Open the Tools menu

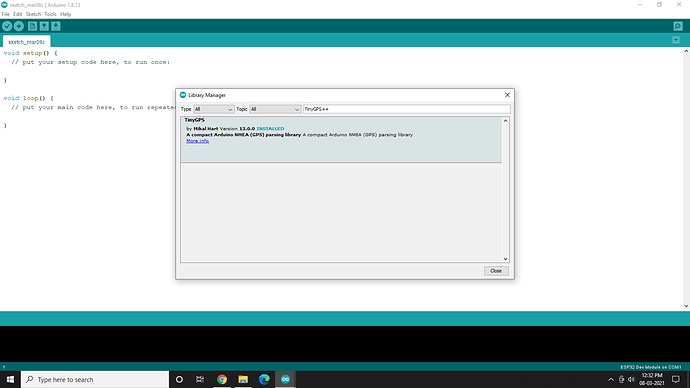point(50,14)
